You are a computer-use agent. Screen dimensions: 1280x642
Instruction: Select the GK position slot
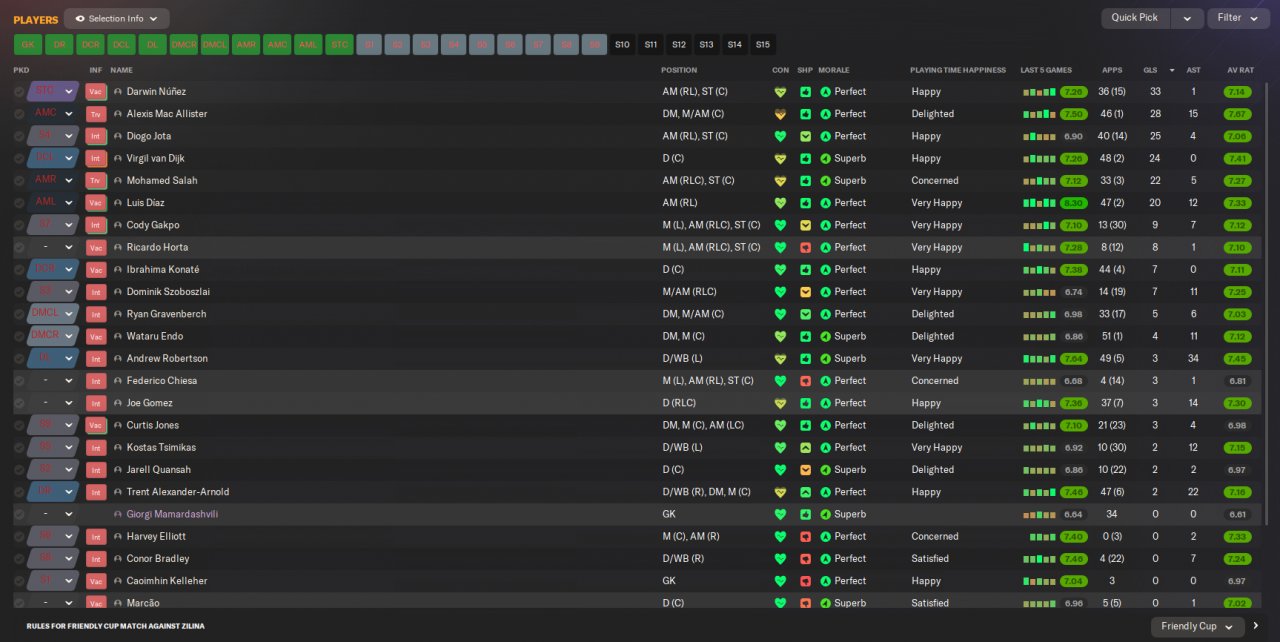(x=28, y=44)
